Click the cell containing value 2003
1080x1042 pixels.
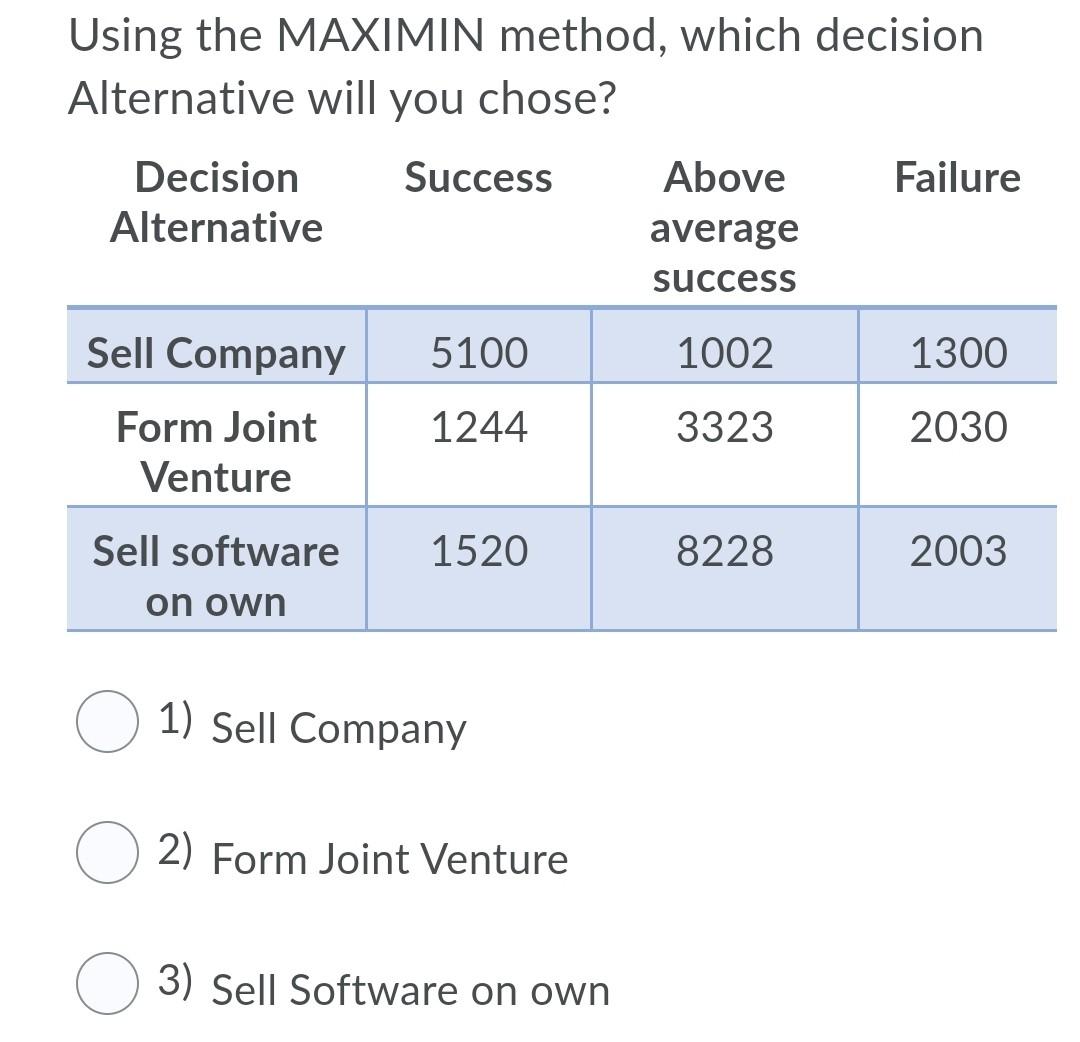coord(959,551)
